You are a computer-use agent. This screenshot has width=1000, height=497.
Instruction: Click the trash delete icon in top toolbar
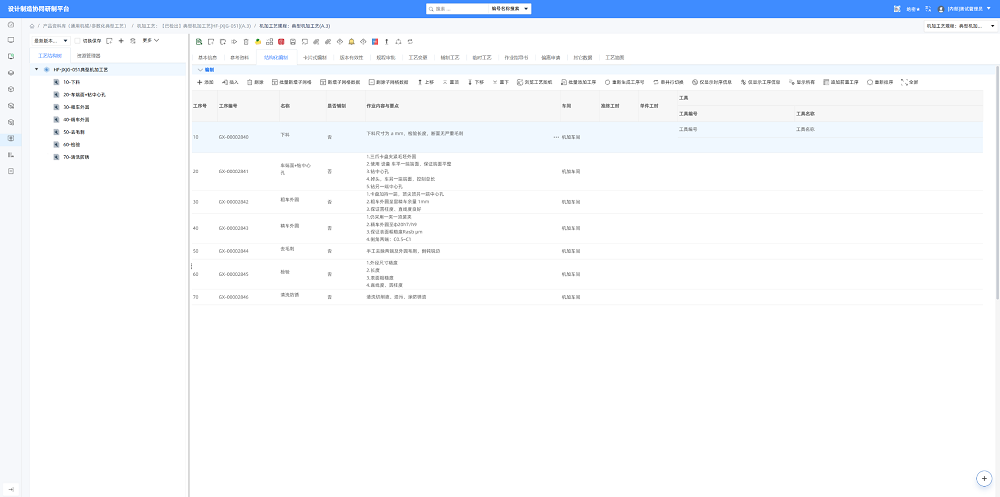point(246,41)
